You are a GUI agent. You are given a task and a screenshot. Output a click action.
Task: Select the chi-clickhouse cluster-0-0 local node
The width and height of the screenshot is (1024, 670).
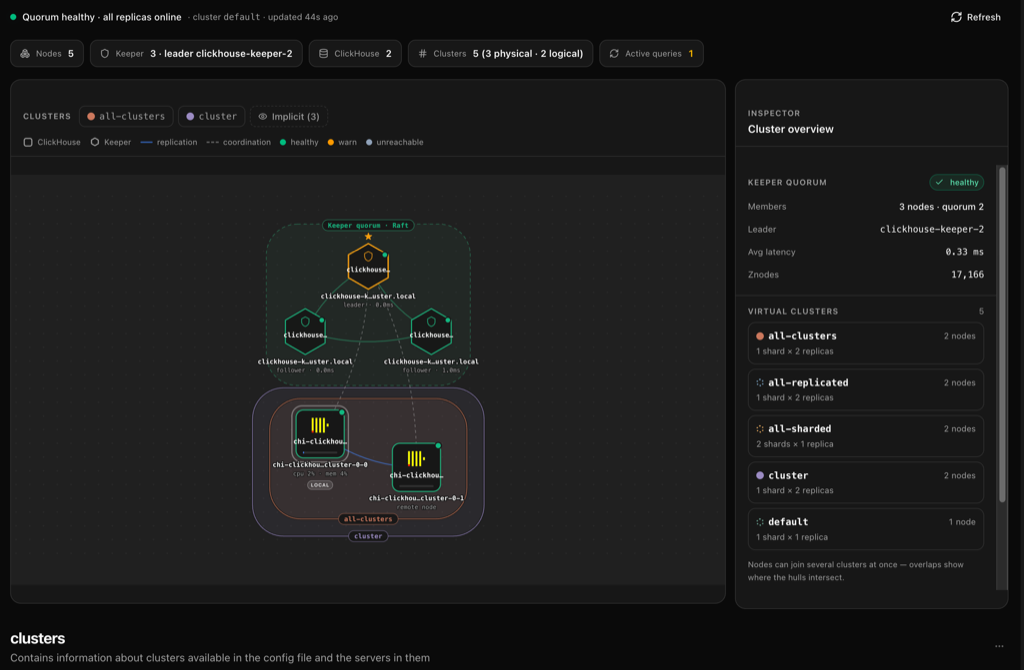319,432
